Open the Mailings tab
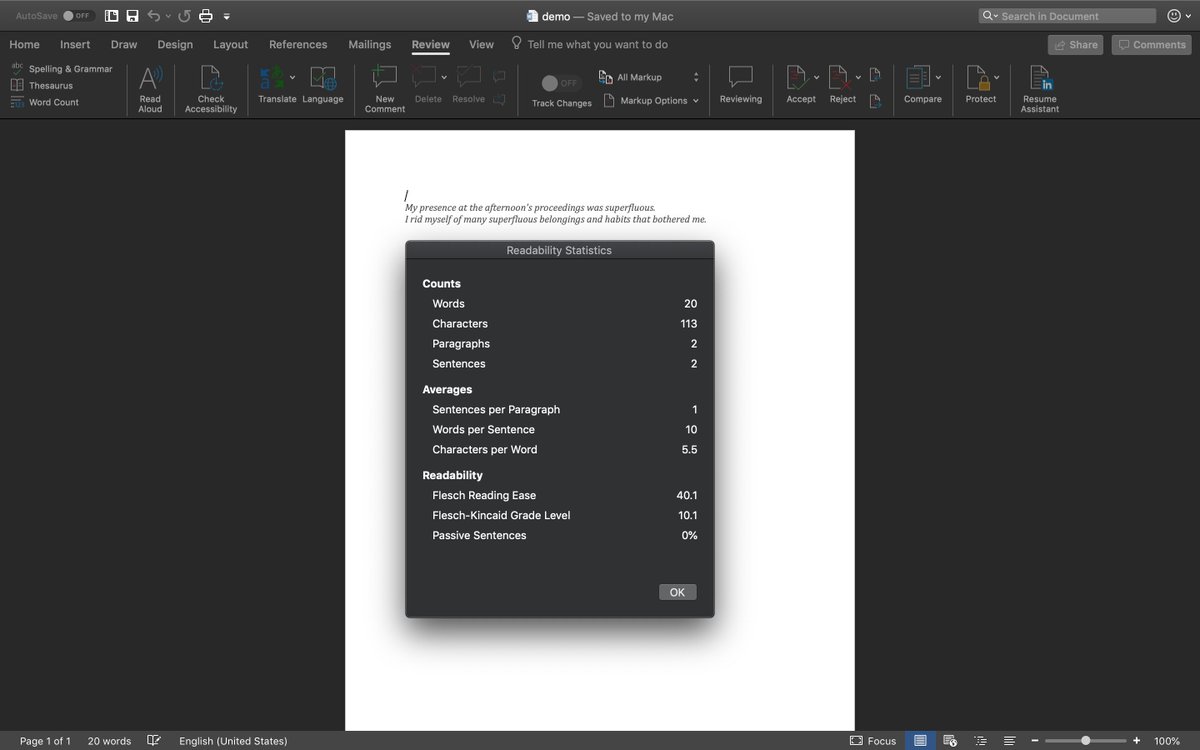Image resolution: width=1200 pixels, height=750 pixels. (370, 44)
